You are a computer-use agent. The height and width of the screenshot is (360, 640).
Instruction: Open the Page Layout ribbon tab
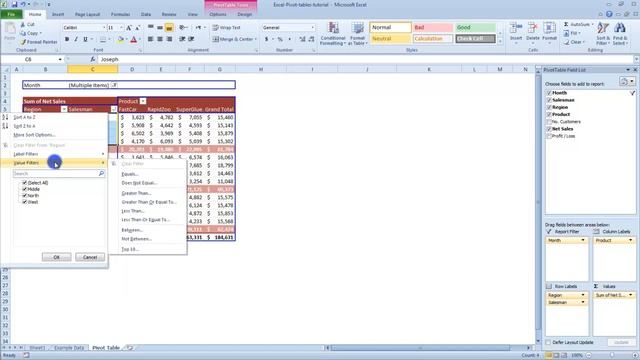[x=87, y=14]
